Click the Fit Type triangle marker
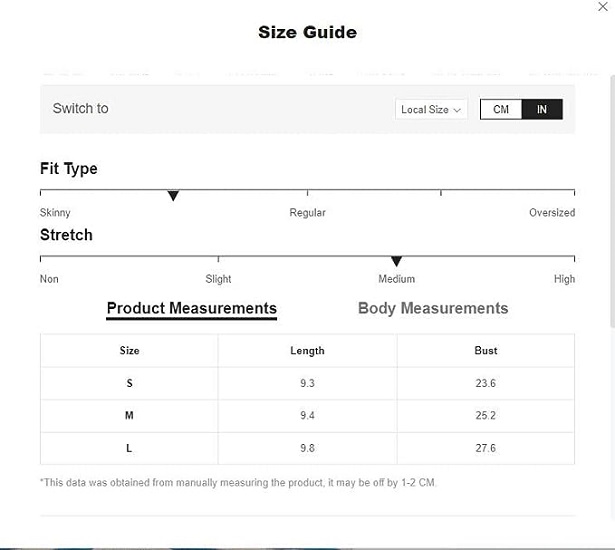This screenshot has width=615, height=550. point(173,196)
